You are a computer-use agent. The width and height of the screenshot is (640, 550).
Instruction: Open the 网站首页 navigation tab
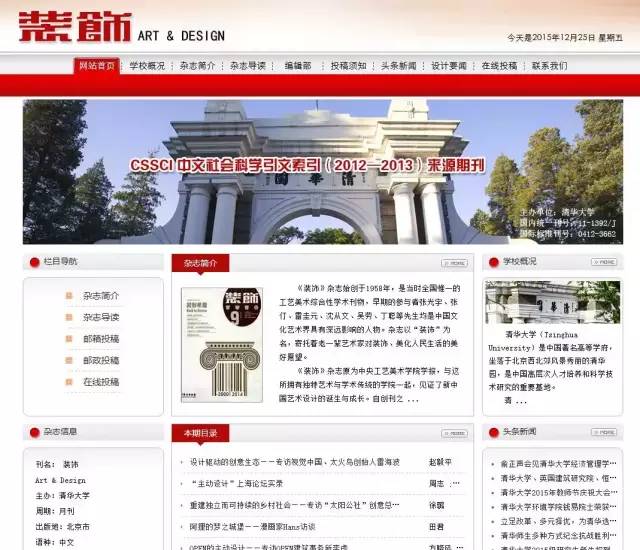coord(97,66)
